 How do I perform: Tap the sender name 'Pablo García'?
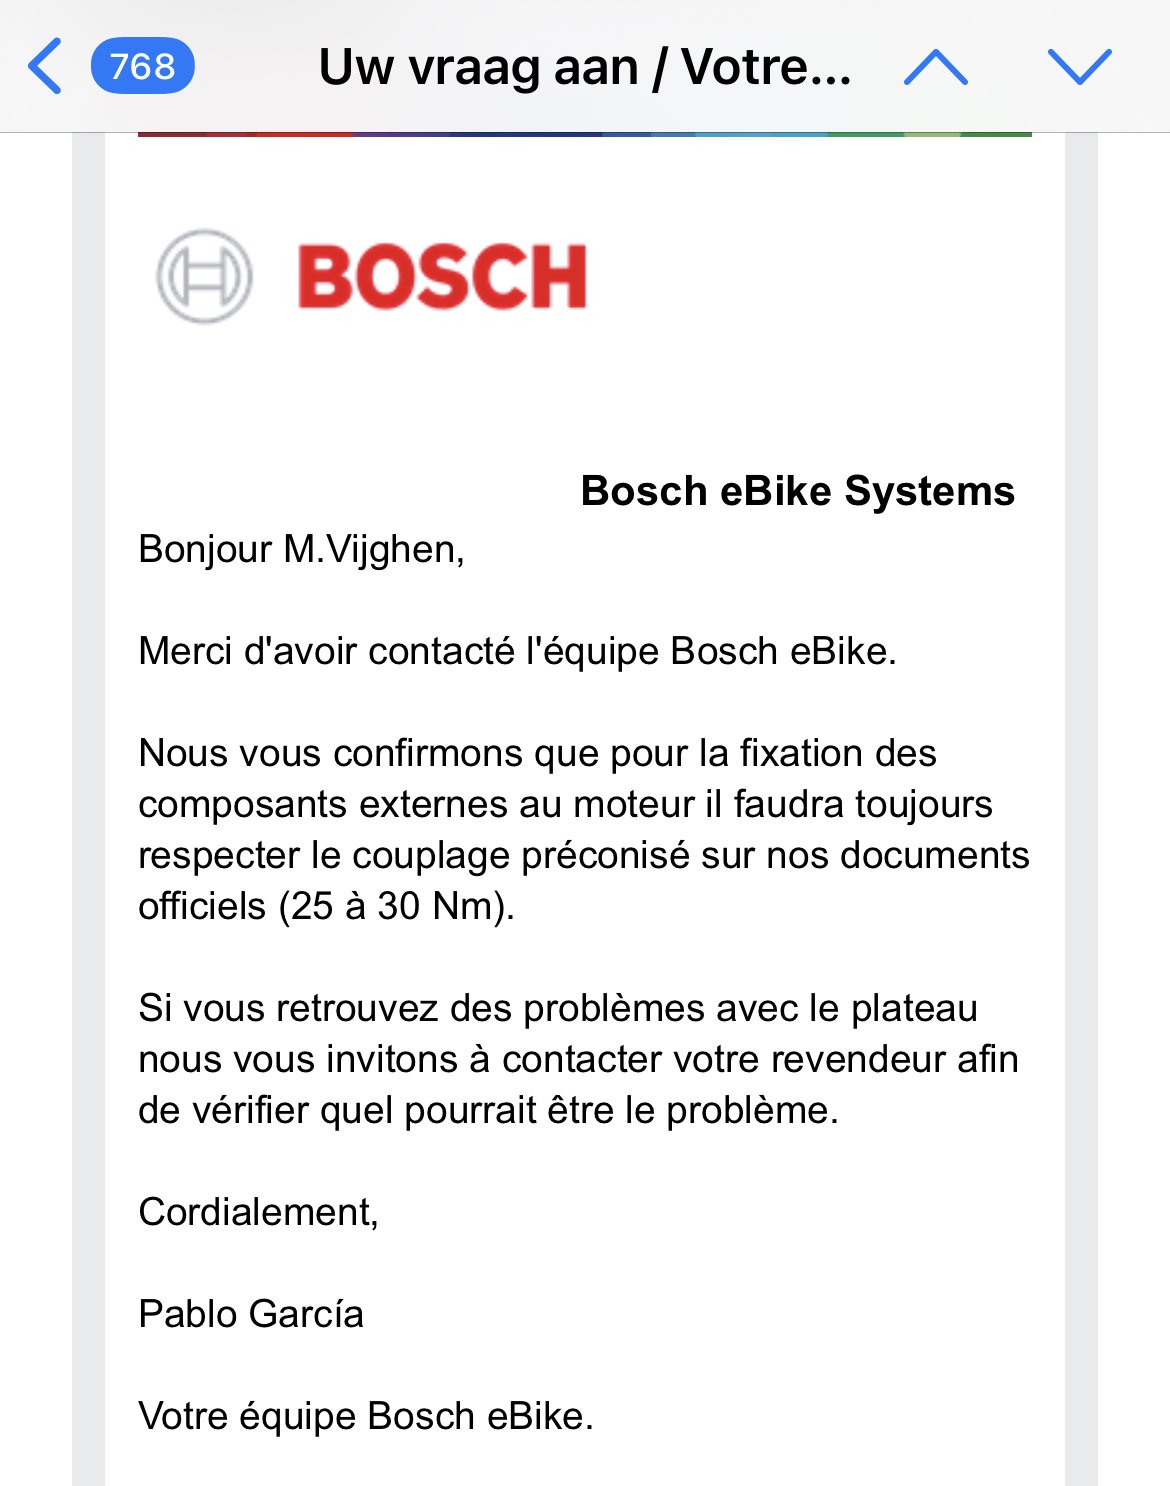click(x=251, y=1314)
